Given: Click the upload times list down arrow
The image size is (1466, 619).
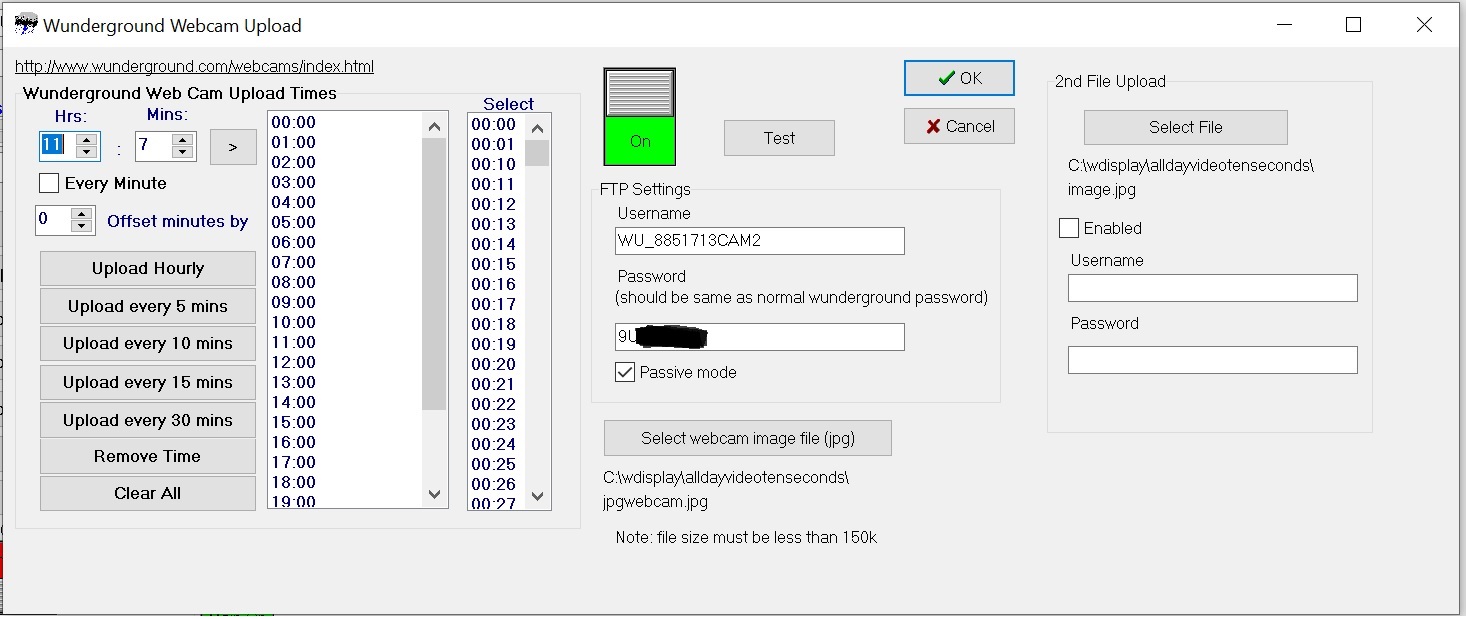Looking at the screenshot, I should pyautogui.click(x=434, y=494).
